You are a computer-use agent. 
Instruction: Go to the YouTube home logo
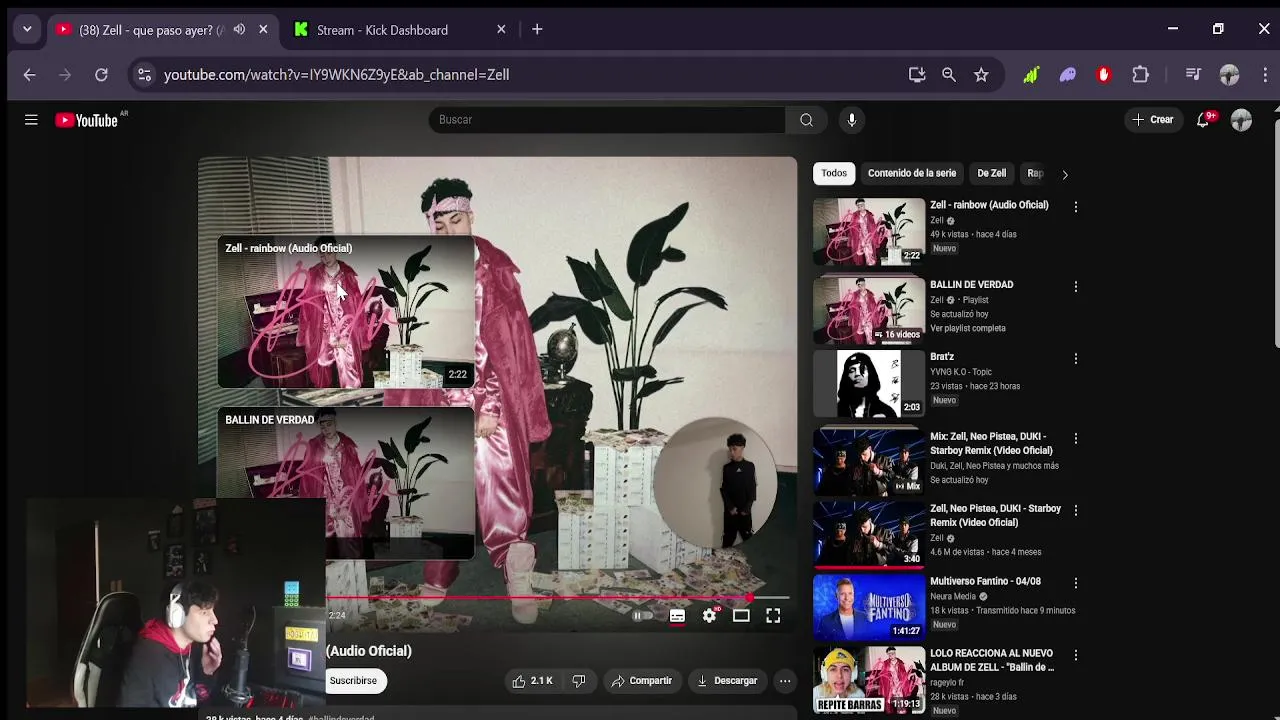pyautogui.click(x=86, y=120)
